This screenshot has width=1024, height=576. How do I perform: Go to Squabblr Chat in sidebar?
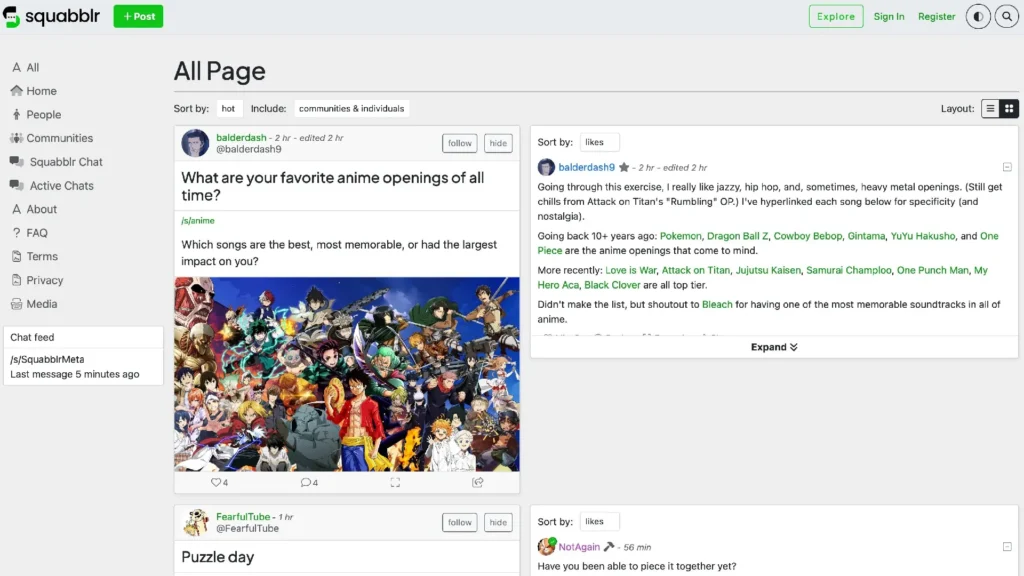(x=66, y=162)
